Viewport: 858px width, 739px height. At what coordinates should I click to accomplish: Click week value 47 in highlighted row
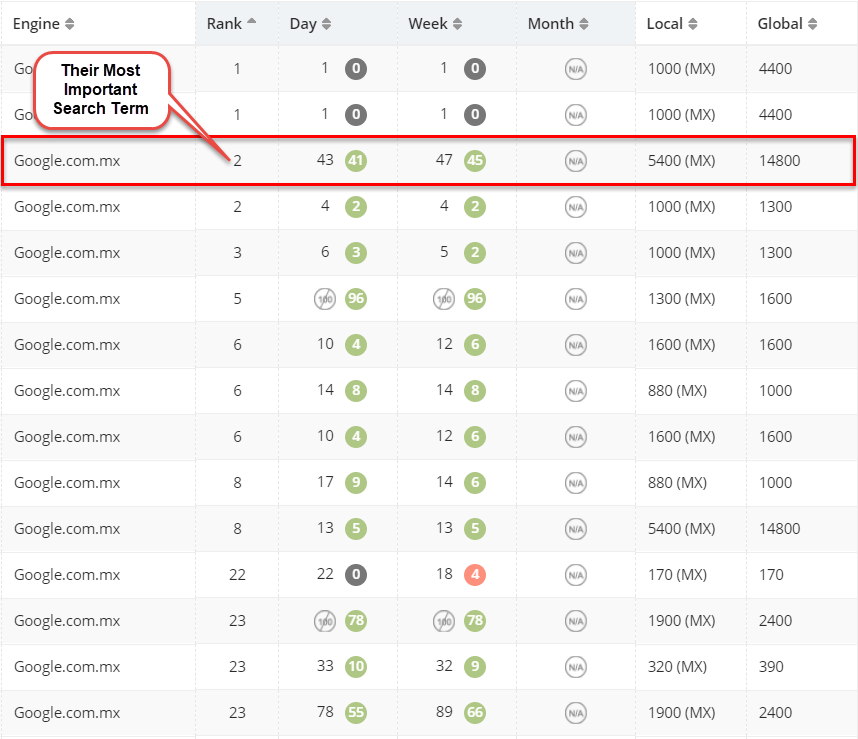click(444, 160)
